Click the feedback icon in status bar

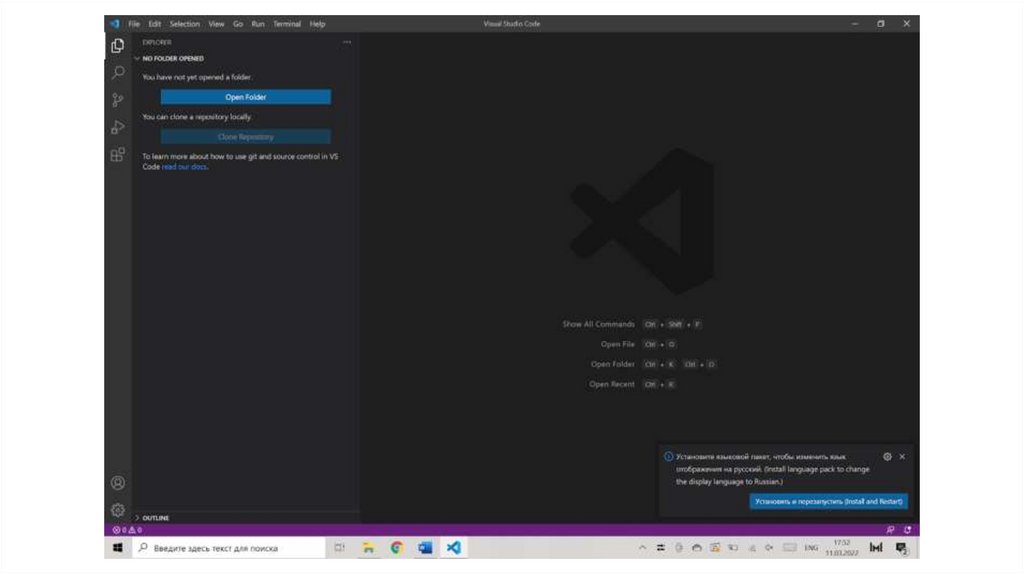click(x=890, y=530)
